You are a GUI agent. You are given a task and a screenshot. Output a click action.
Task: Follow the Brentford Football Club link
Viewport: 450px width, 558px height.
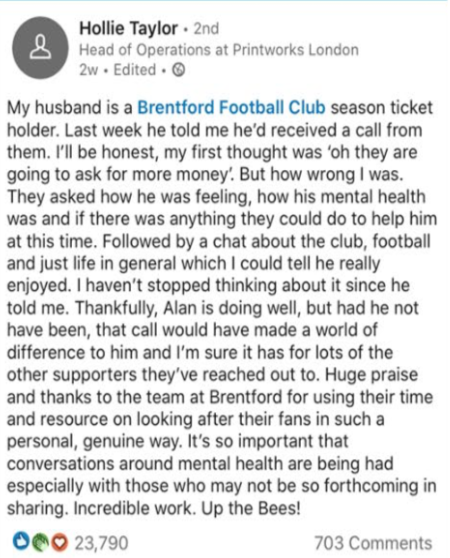231,107
